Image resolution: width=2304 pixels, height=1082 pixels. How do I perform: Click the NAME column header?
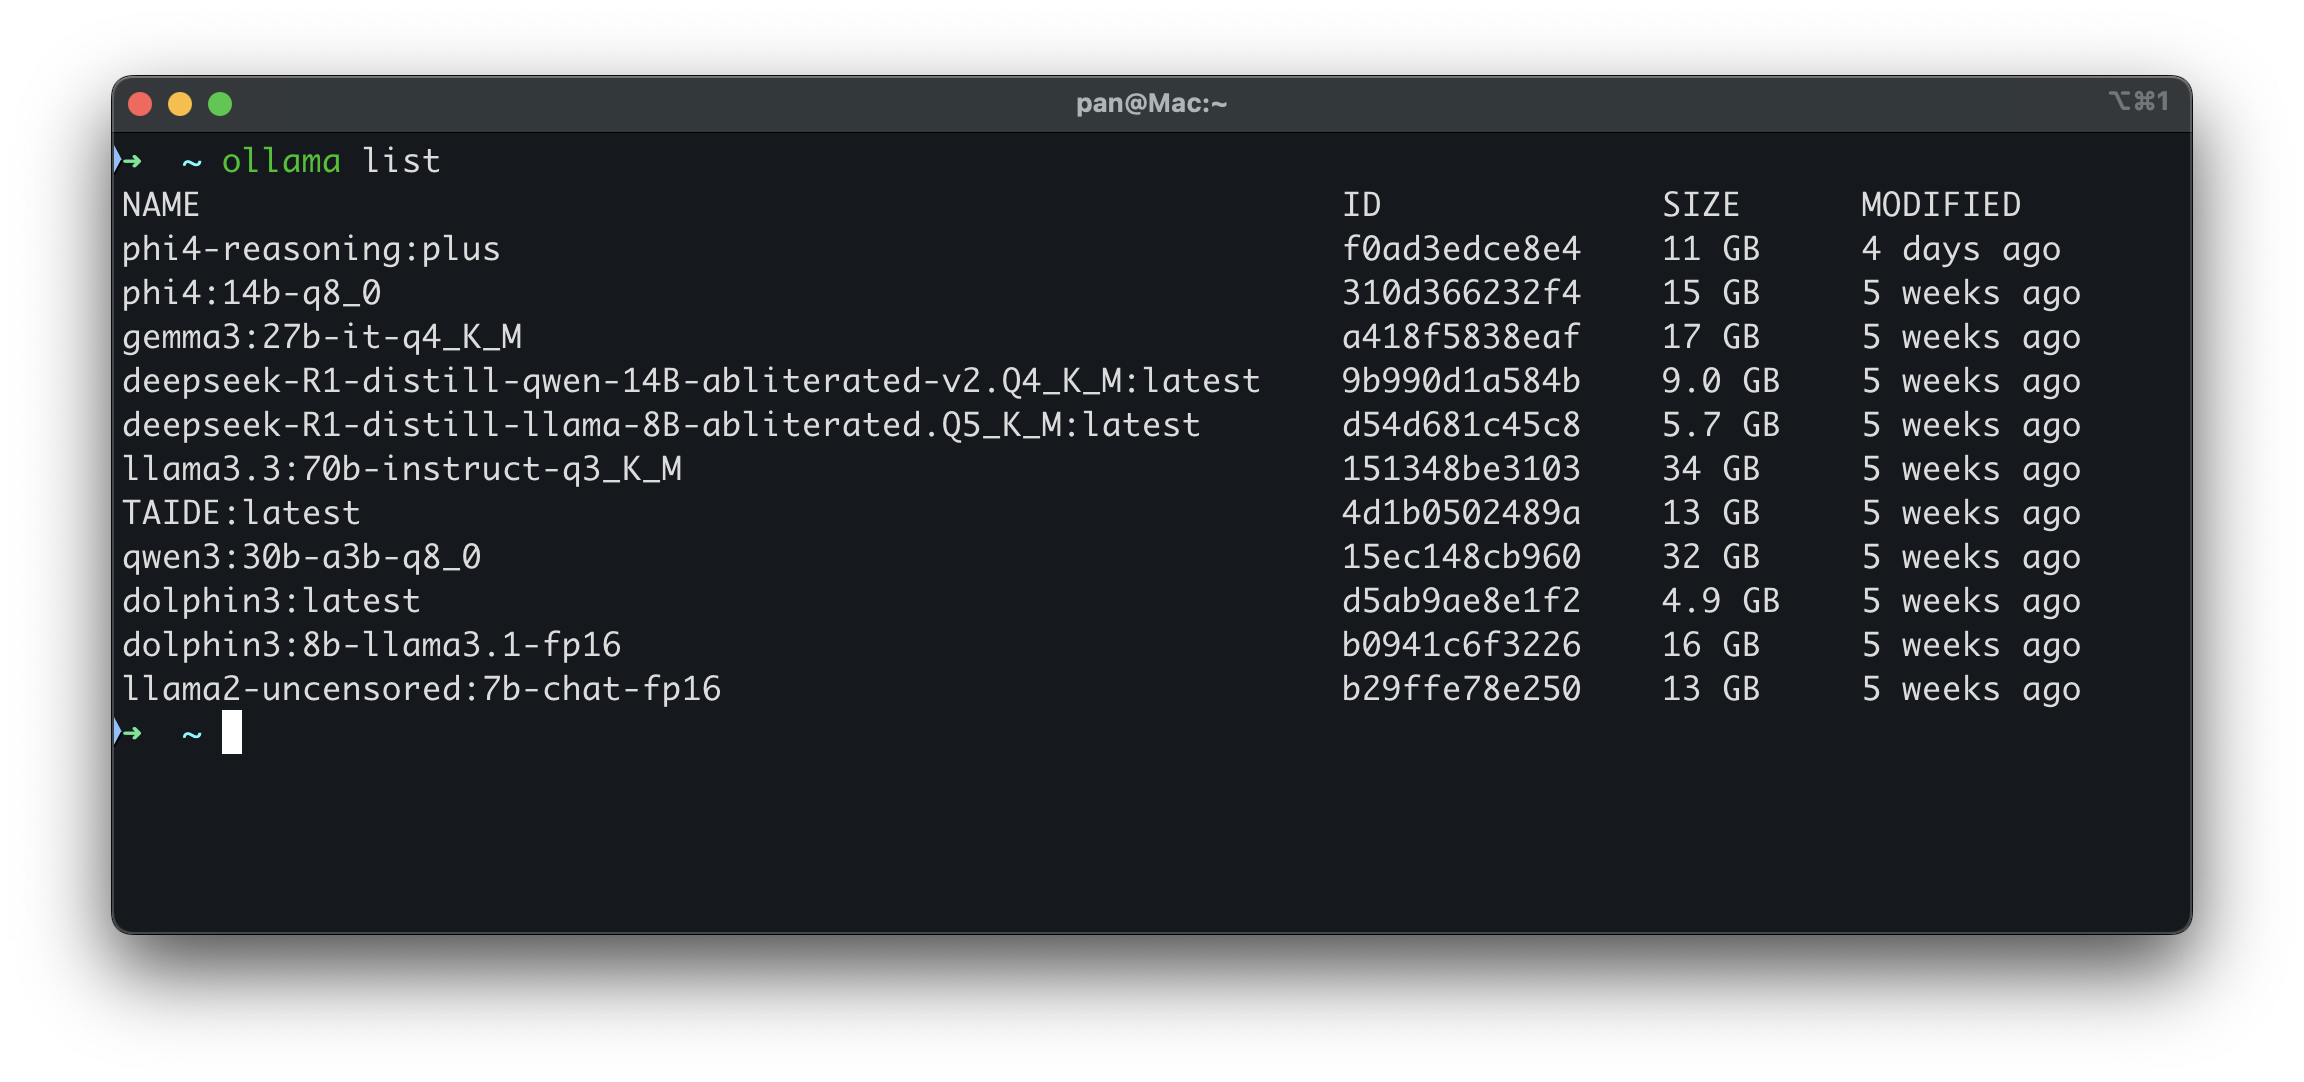161,205
